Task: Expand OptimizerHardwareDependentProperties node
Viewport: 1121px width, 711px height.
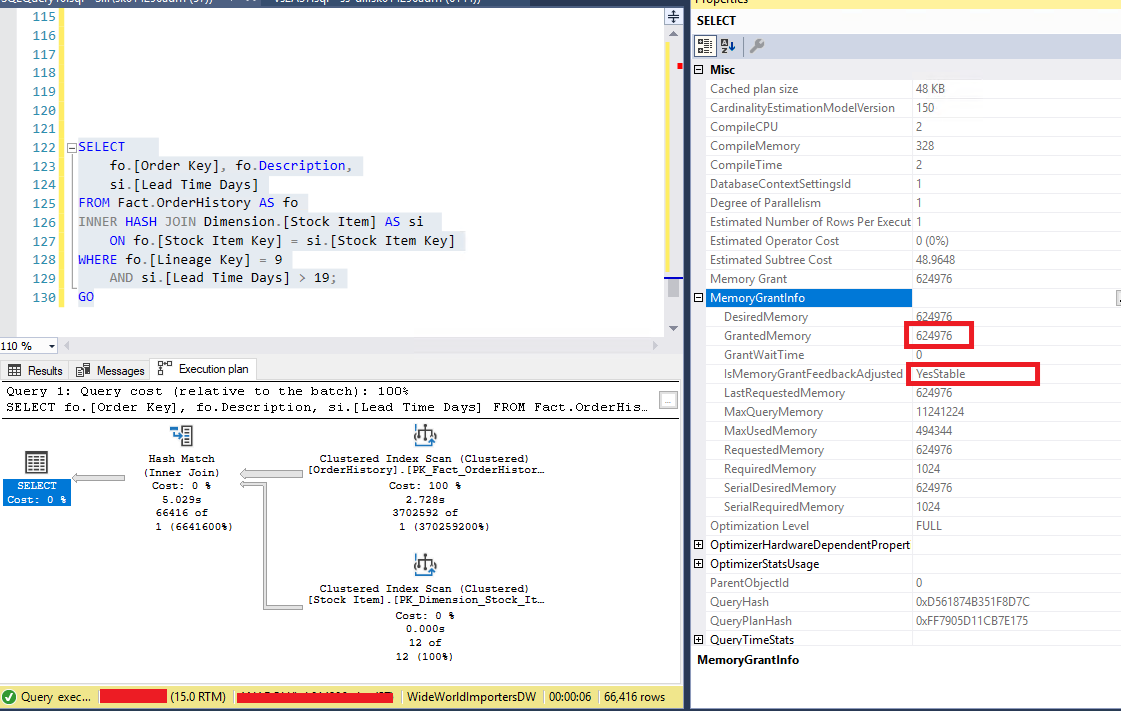Action: pos(698,545)
